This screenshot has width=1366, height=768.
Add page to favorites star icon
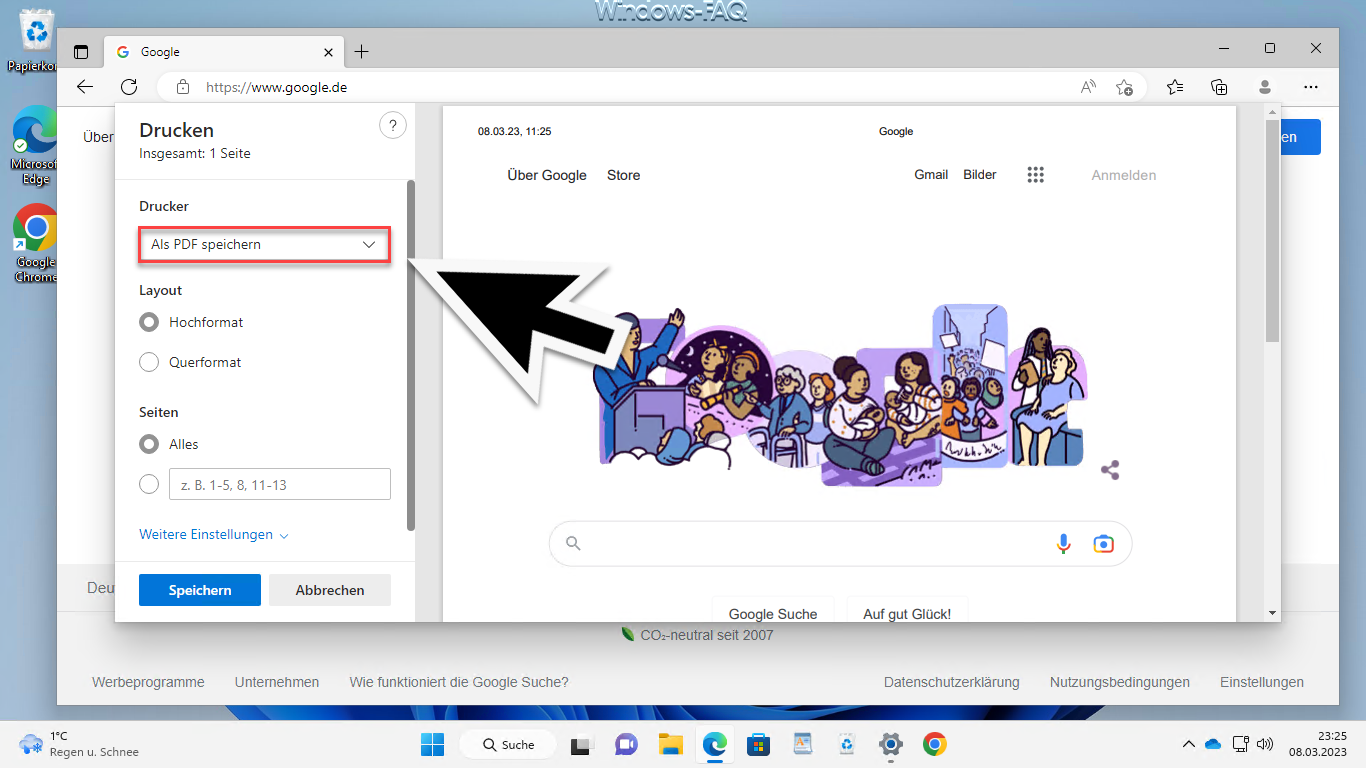(1125, 87)
